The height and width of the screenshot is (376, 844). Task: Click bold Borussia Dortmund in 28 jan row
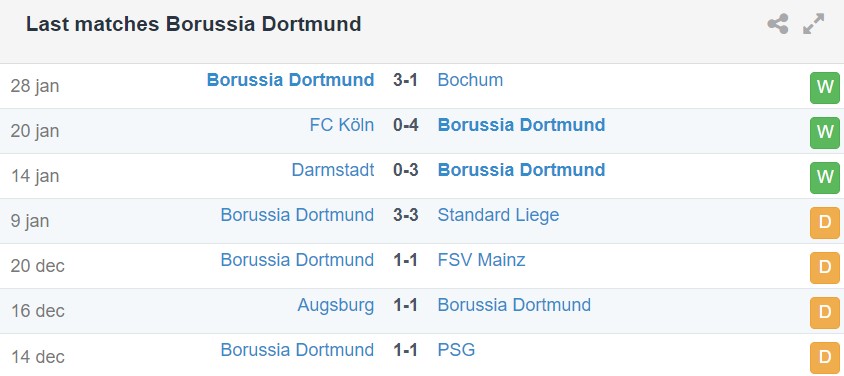point(291,80)
